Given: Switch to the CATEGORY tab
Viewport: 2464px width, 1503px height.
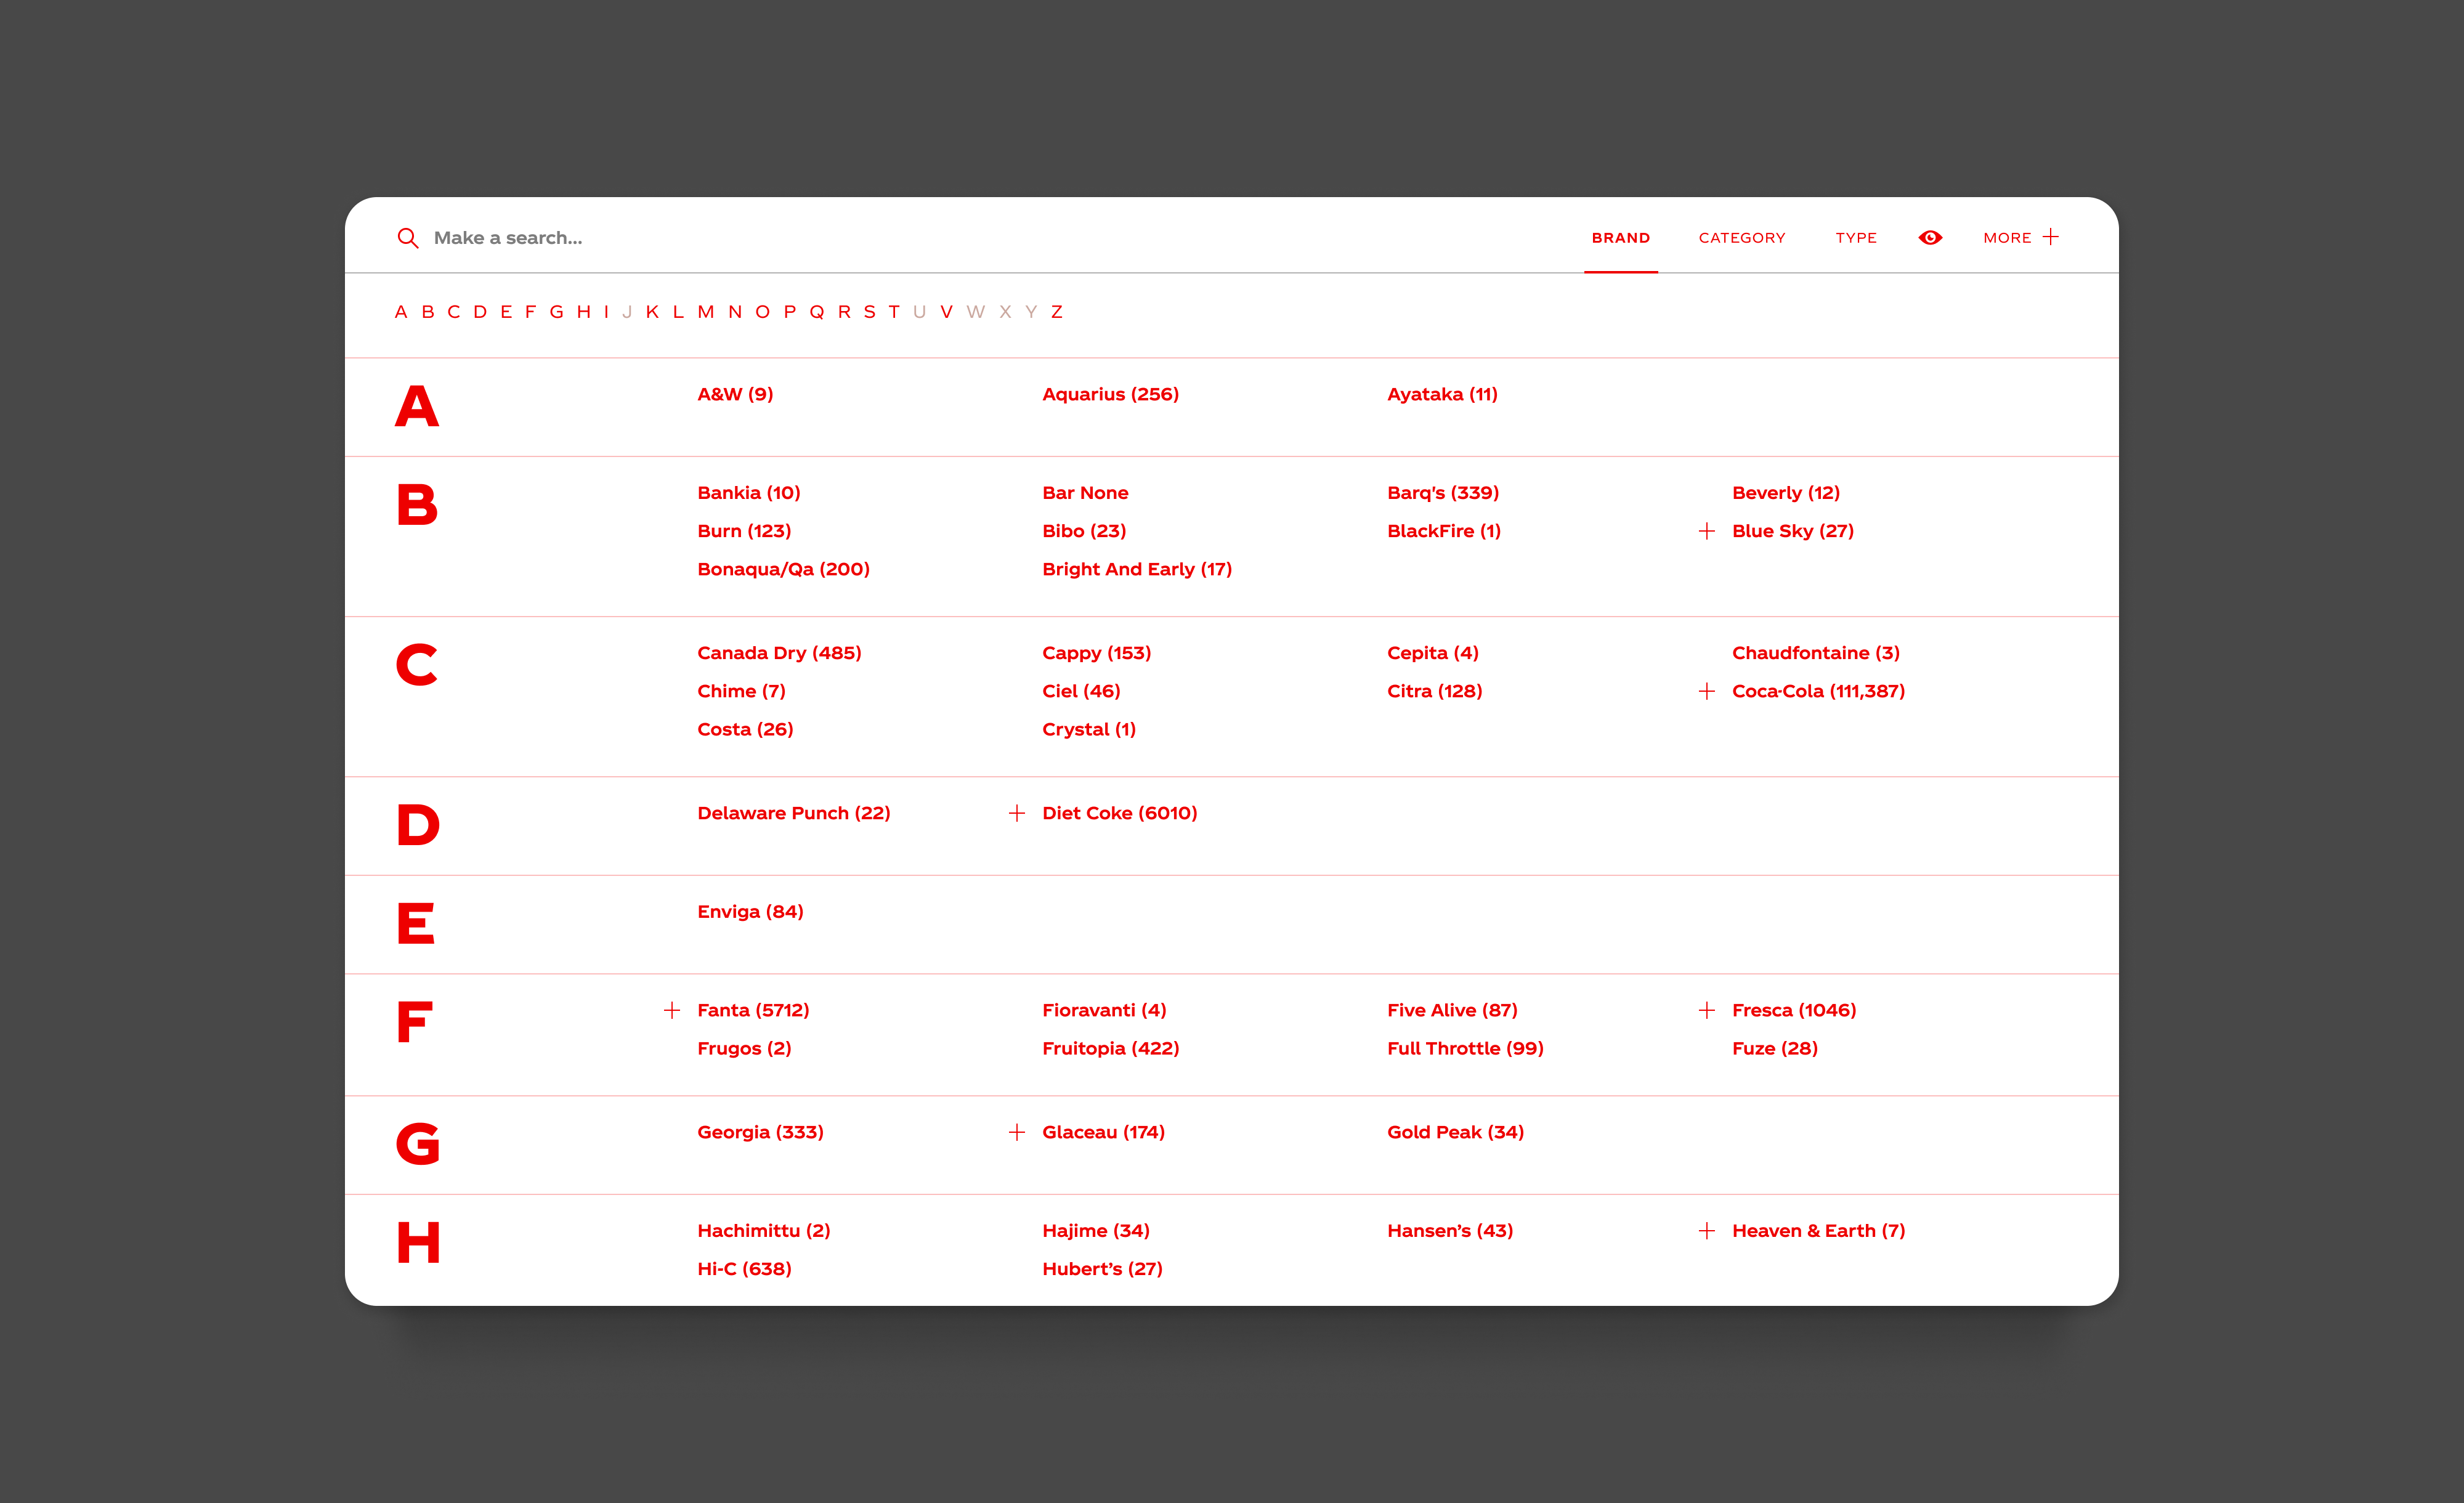Looking at the screenshot, I should point(1742,238).
